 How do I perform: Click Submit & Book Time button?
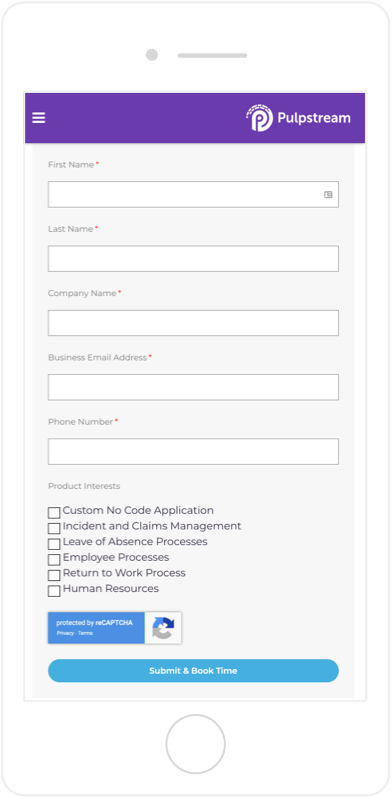pos(193,671)
